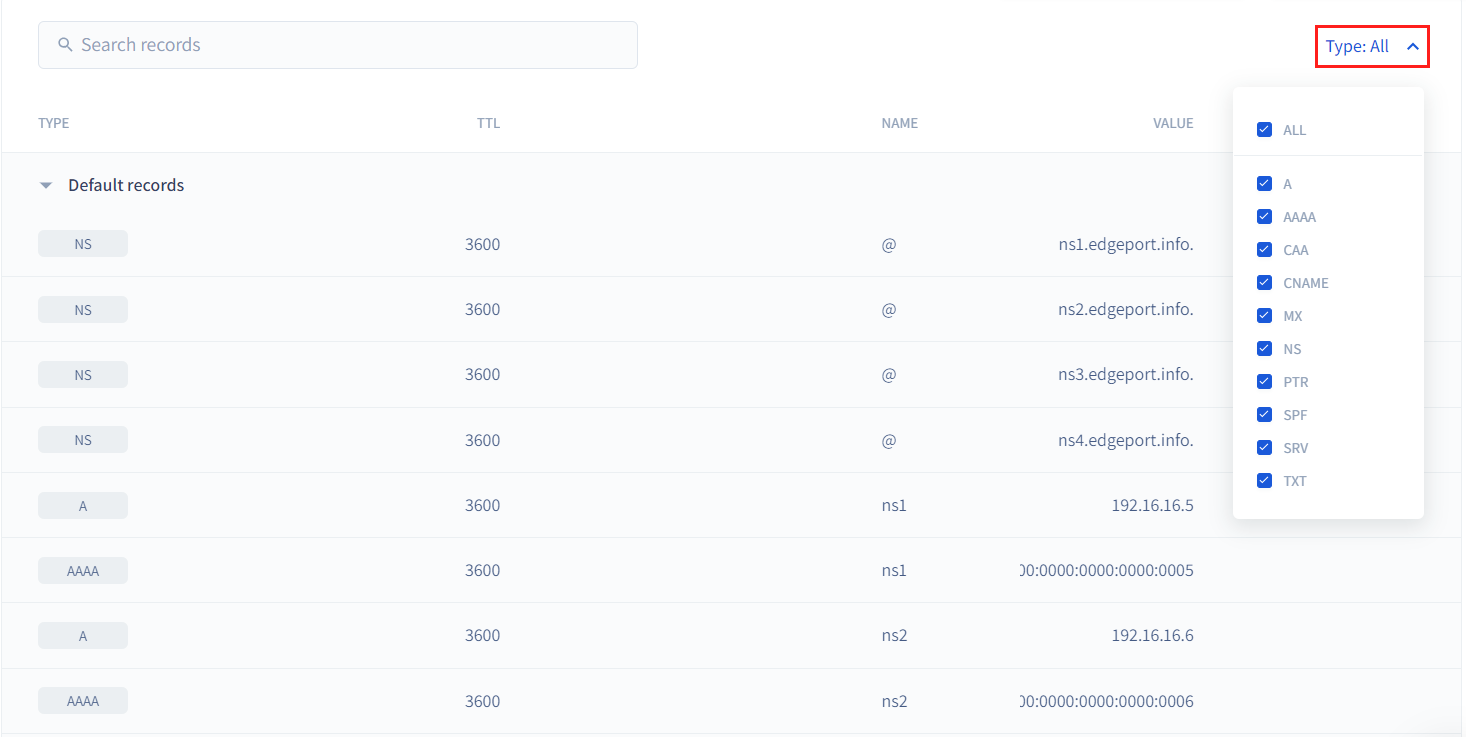
Task: Toggle the PTR filter option
Action: pos(1264,382)
